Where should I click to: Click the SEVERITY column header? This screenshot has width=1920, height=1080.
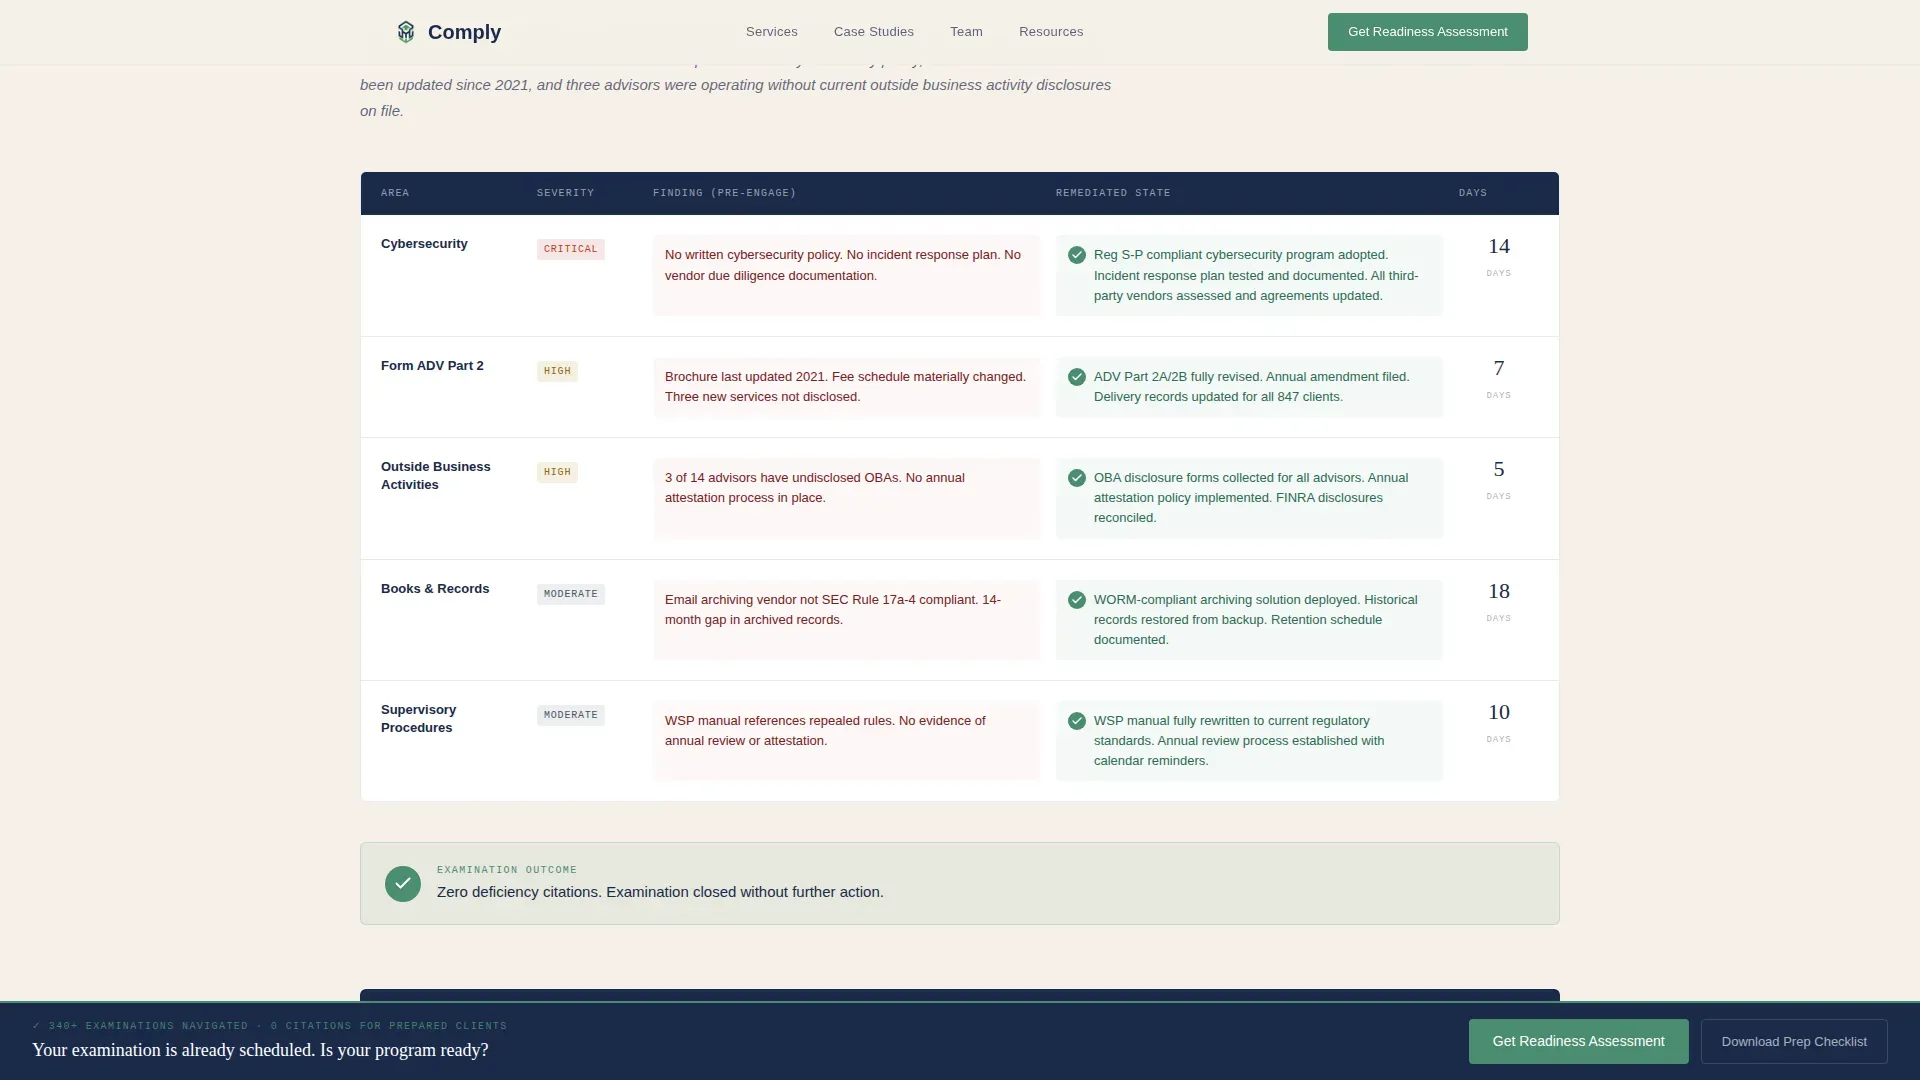pos(565,193)
